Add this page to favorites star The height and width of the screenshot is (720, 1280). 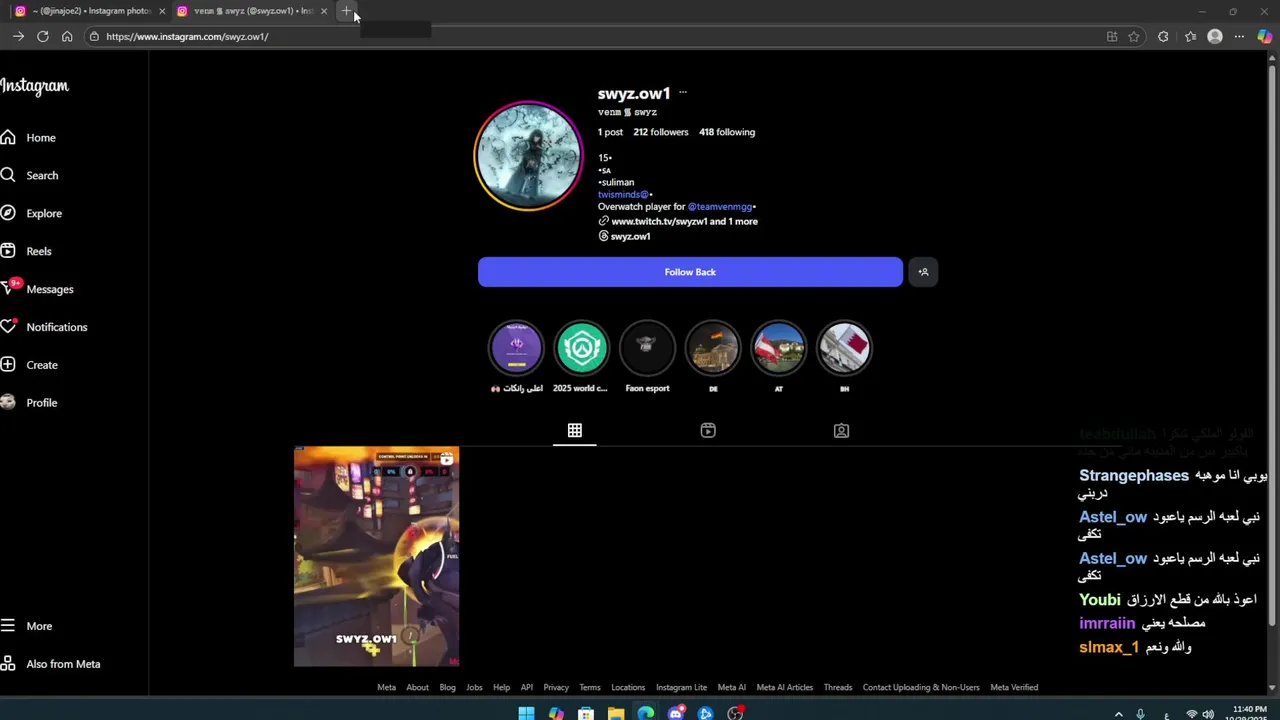(x=1134, y=37)
